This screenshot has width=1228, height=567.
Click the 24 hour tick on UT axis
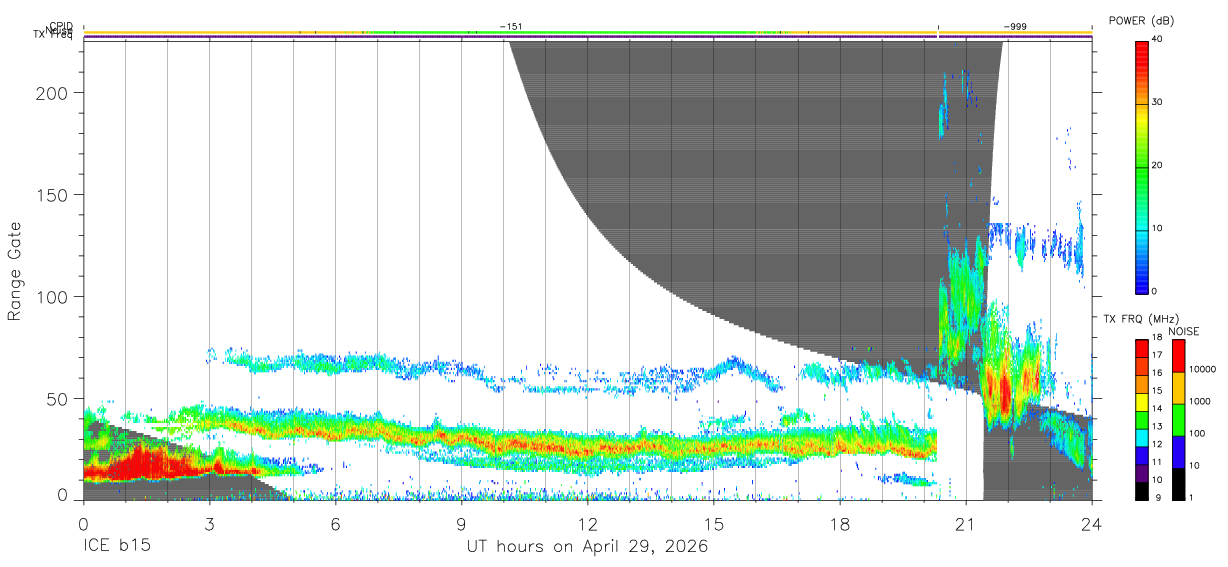point(1092,524)
